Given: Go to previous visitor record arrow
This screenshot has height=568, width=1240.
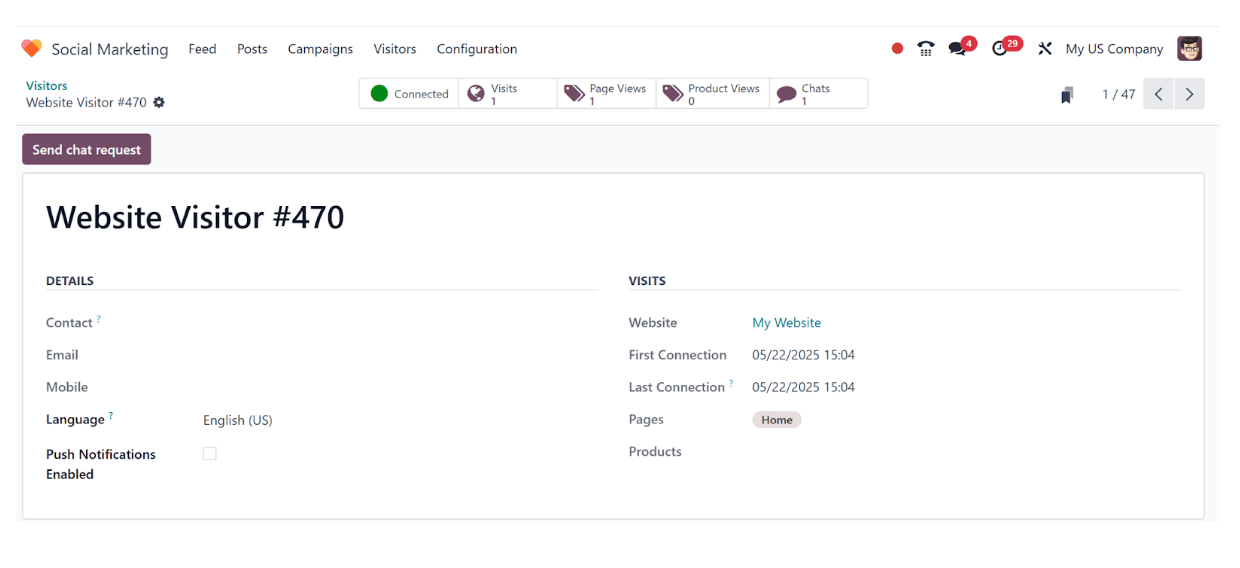Looking at the screenshot, I should point(1159,94).
